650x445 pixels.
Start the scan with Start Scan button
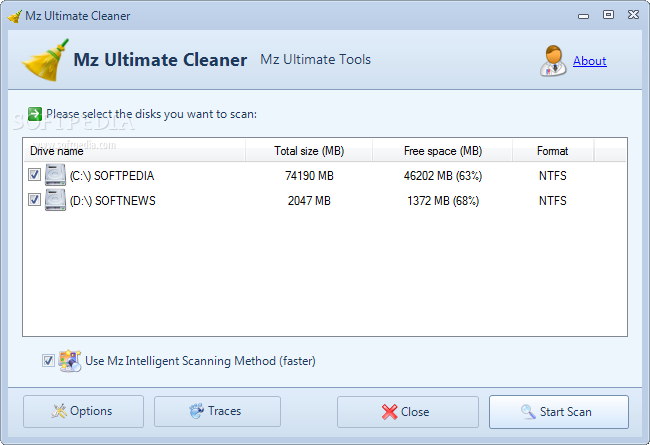(559, 412)
